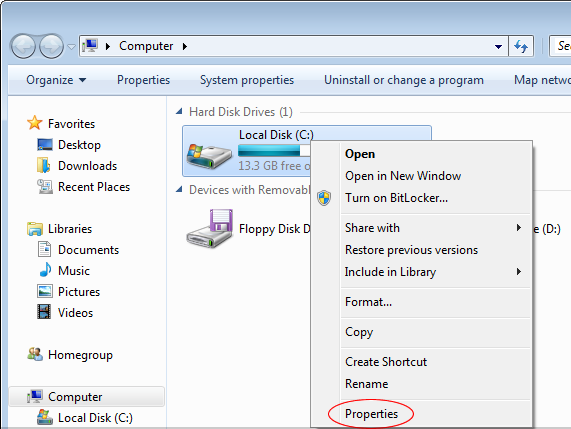
Task: Collapse the Devices with Removable Storage group
Action: point(179,189)
